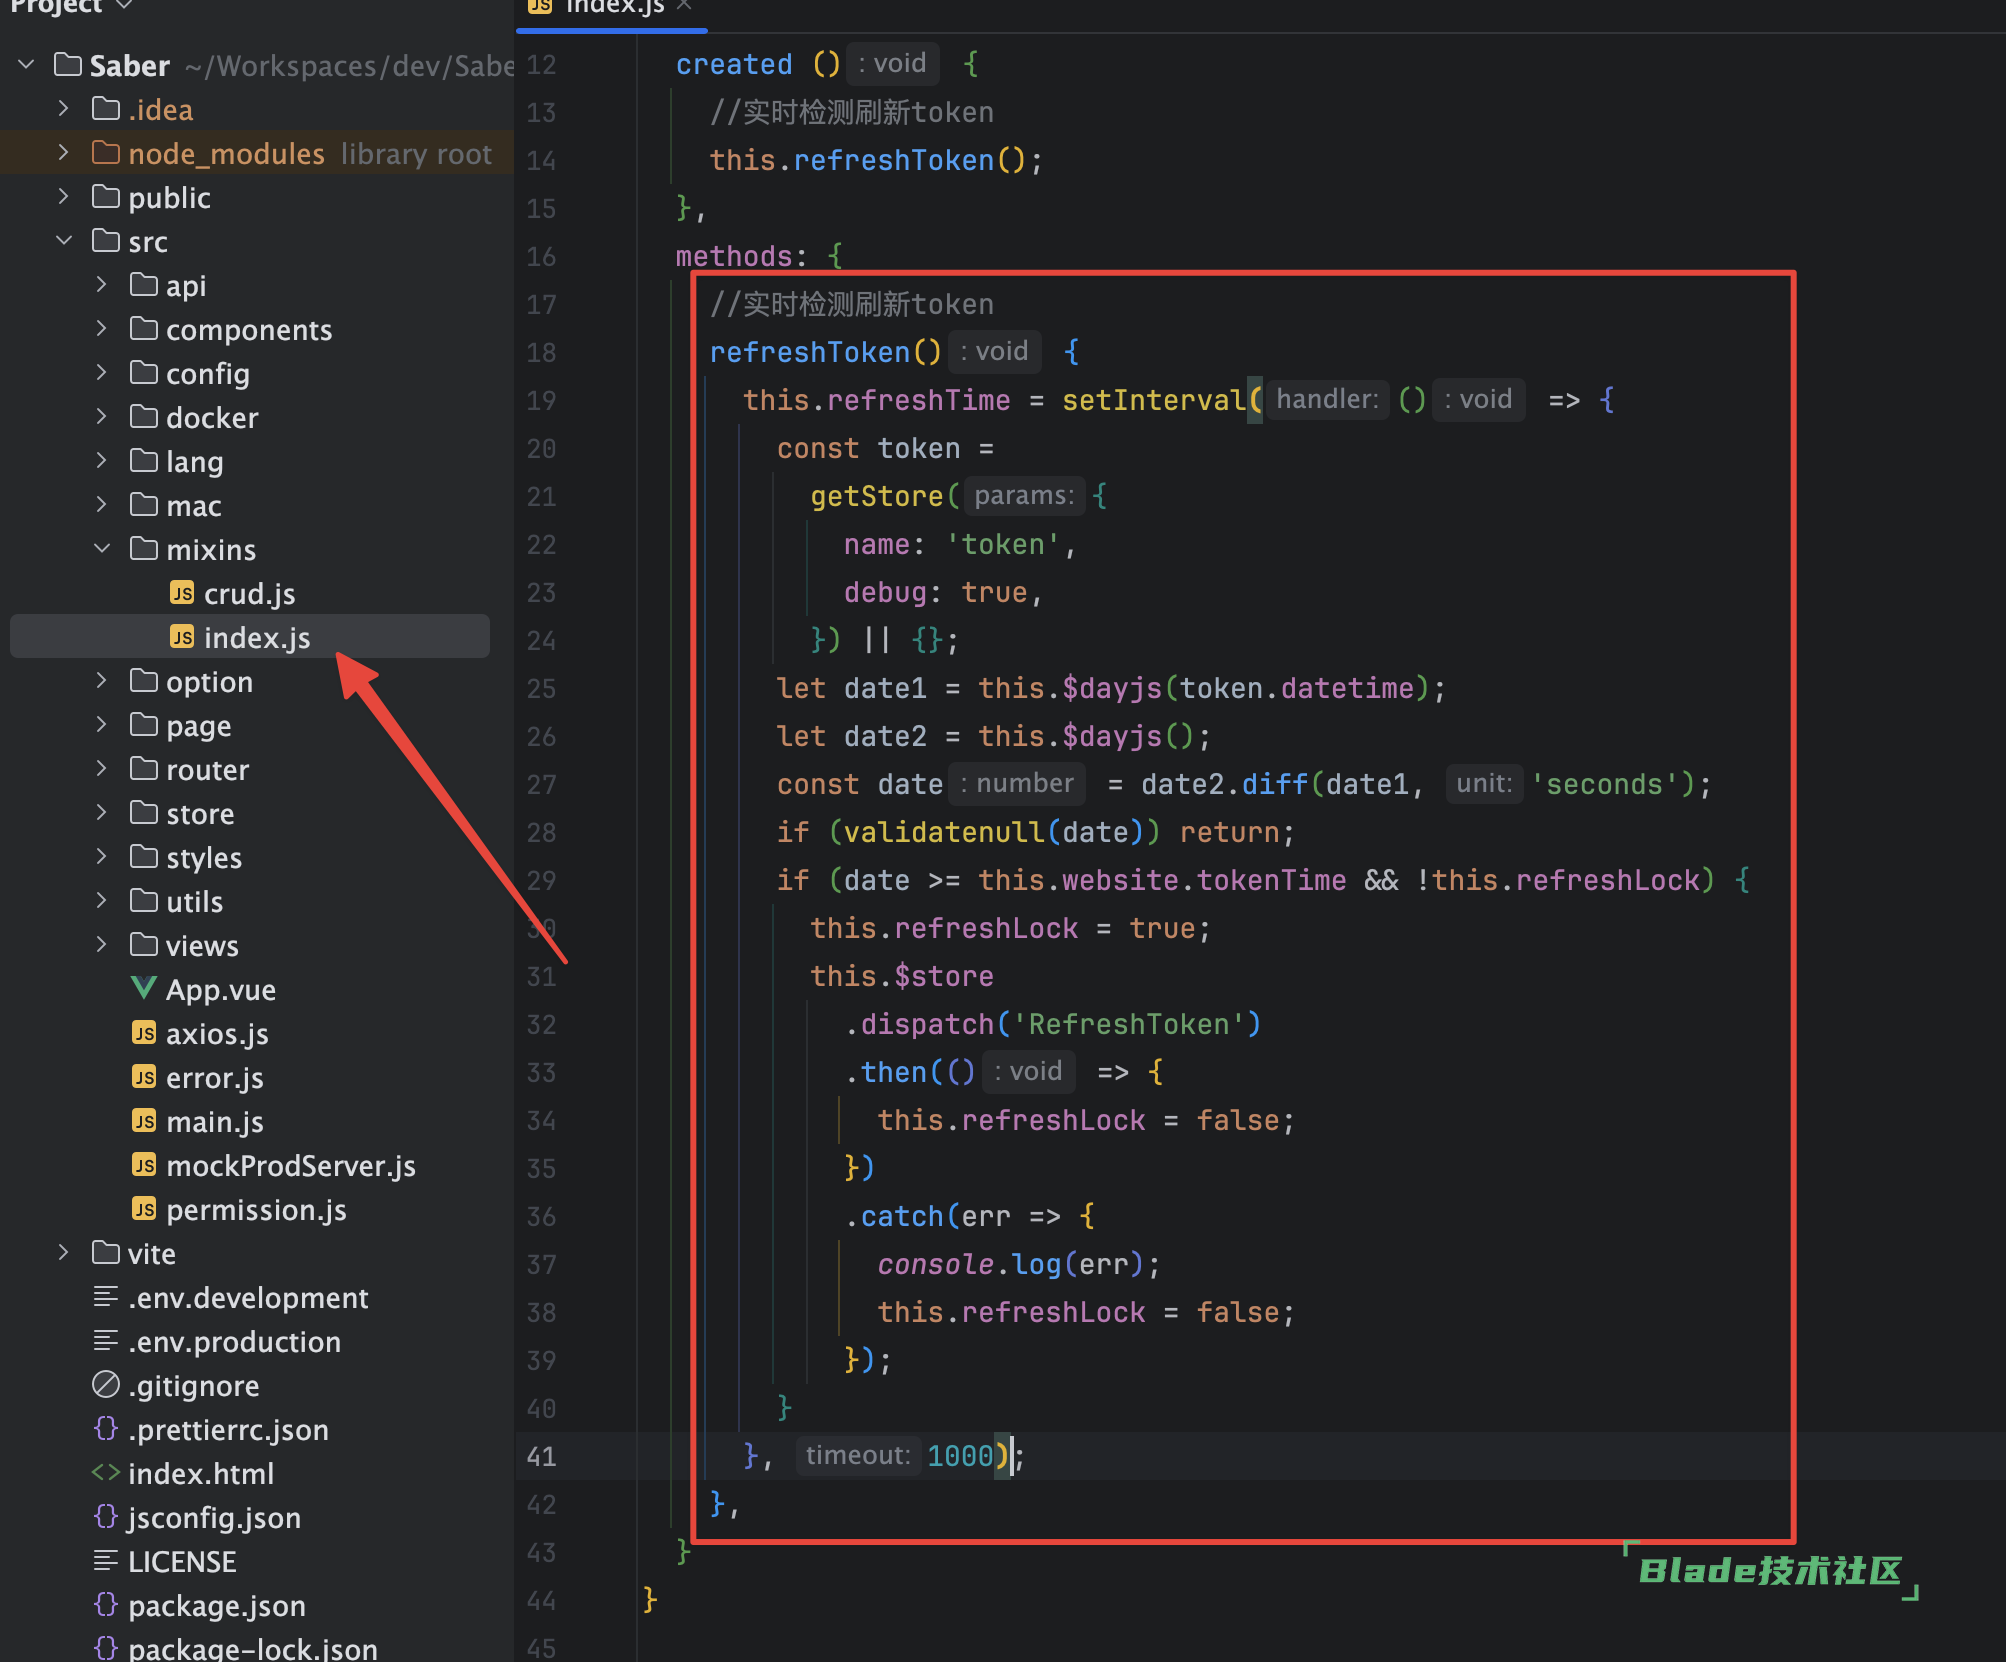Click the setInterval call on line 19
This screenshot has width=2006, height=1662.
[1153, 400]
